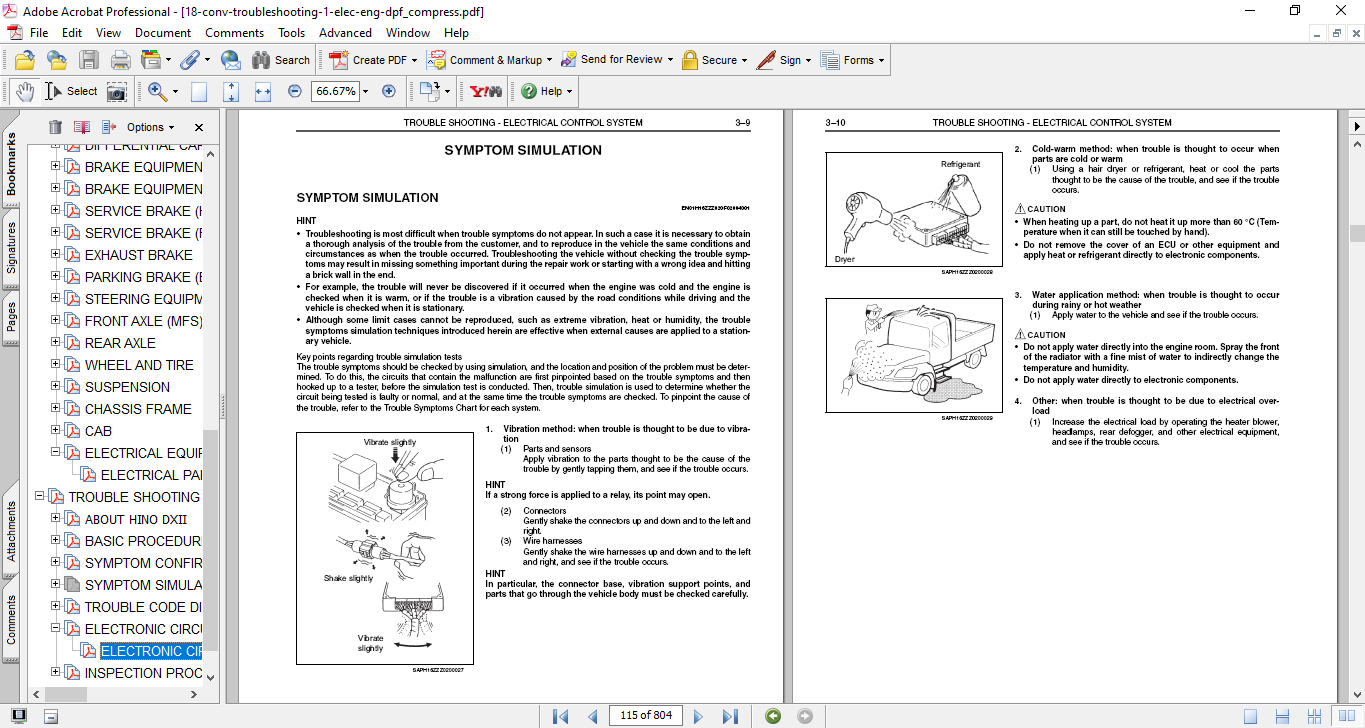Delete selected bookmark with trash icon
This screenshot has width=1365, height=728.
(55, 127)
